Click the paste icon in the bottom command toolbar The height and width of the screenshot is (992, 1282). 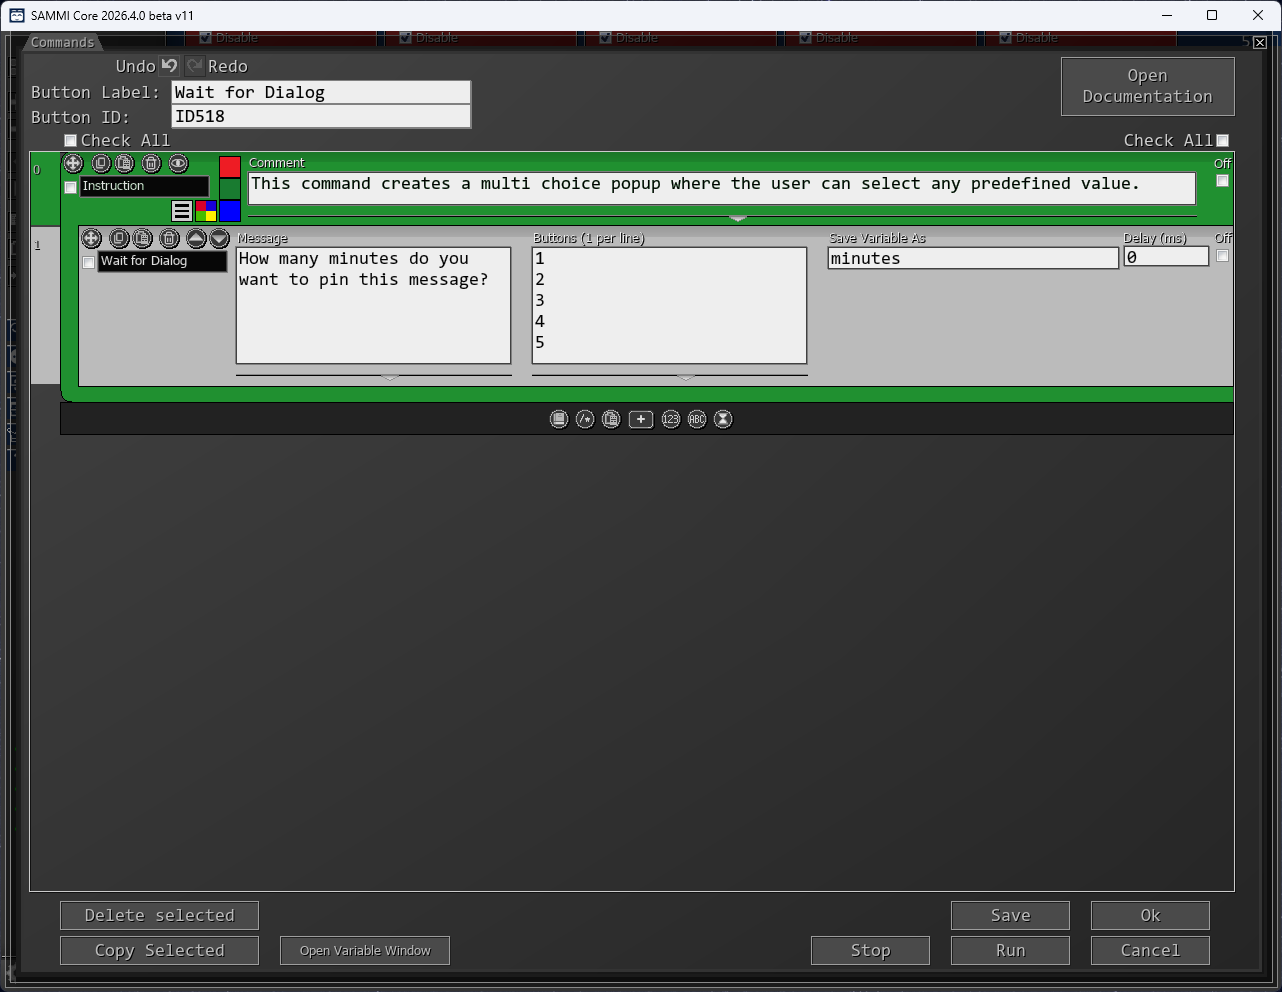tap(611, 419)
